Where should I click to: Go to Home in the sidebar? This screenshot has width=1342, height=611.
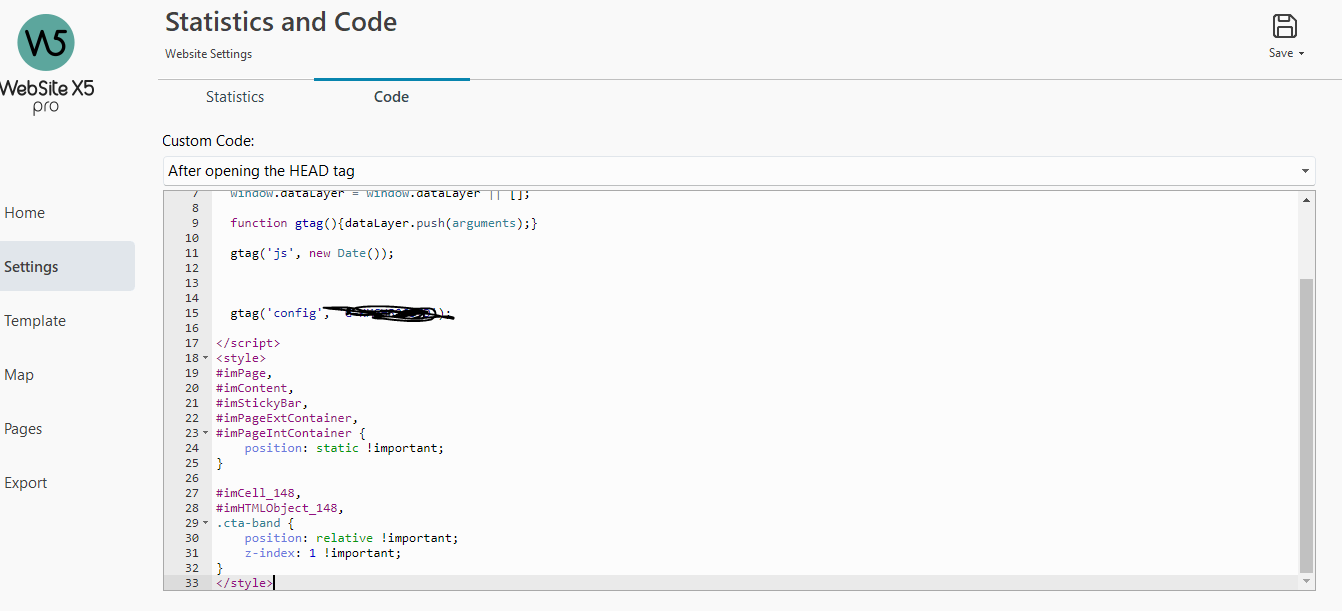point(25,213)
